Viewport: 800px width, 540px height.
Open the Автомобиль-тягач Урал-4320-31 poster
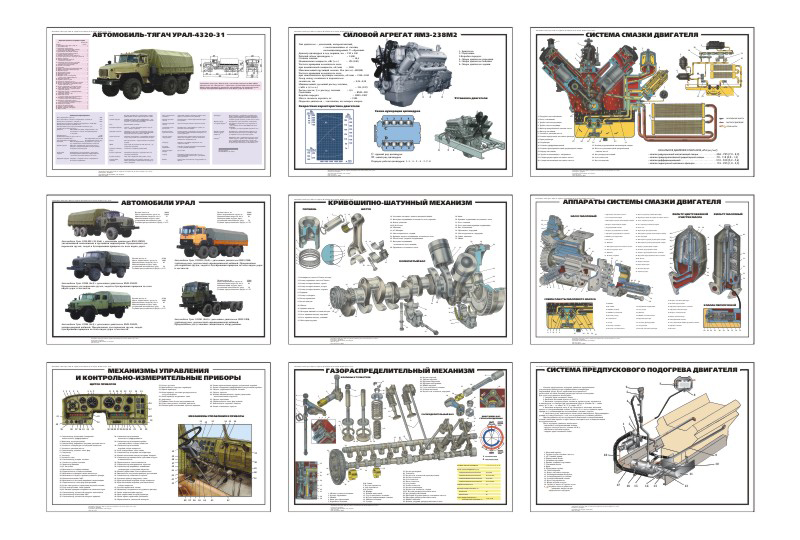(159, 102)
